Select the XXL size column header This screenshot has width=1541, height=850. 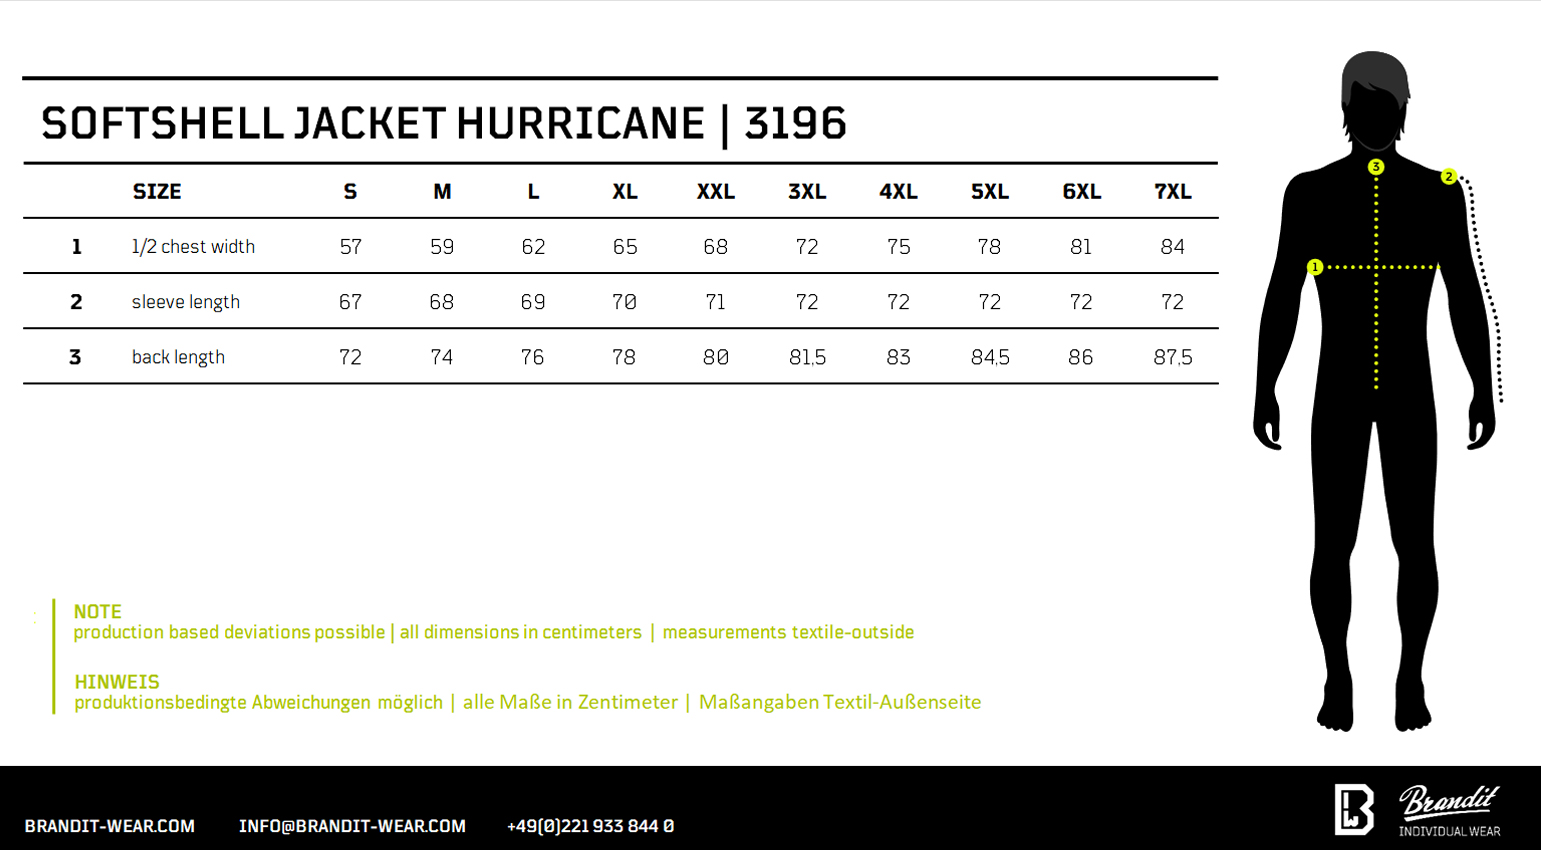pyautogui.click(x=715, y=192)
